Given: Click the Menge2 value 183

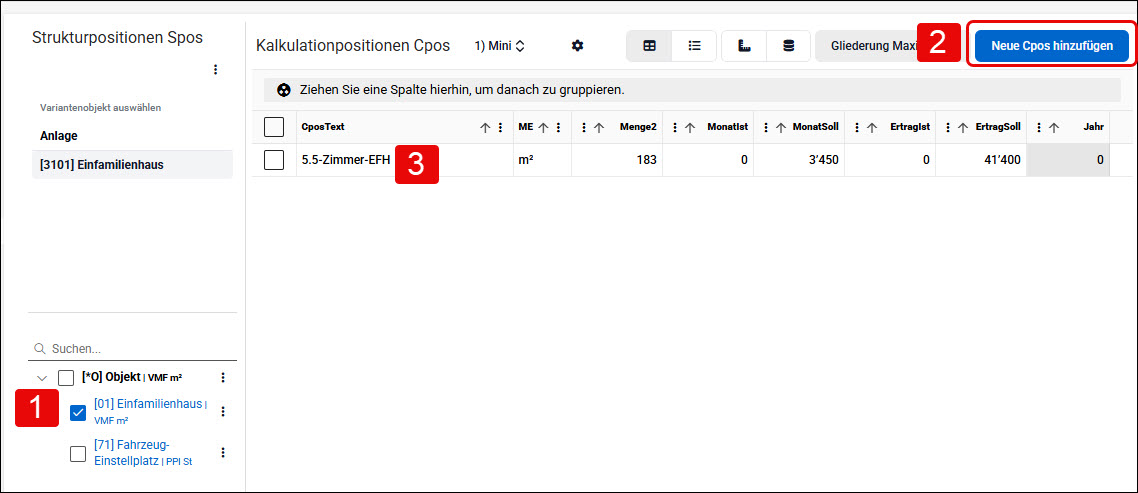Looking at the screenshot, I should tap(647, 160).
